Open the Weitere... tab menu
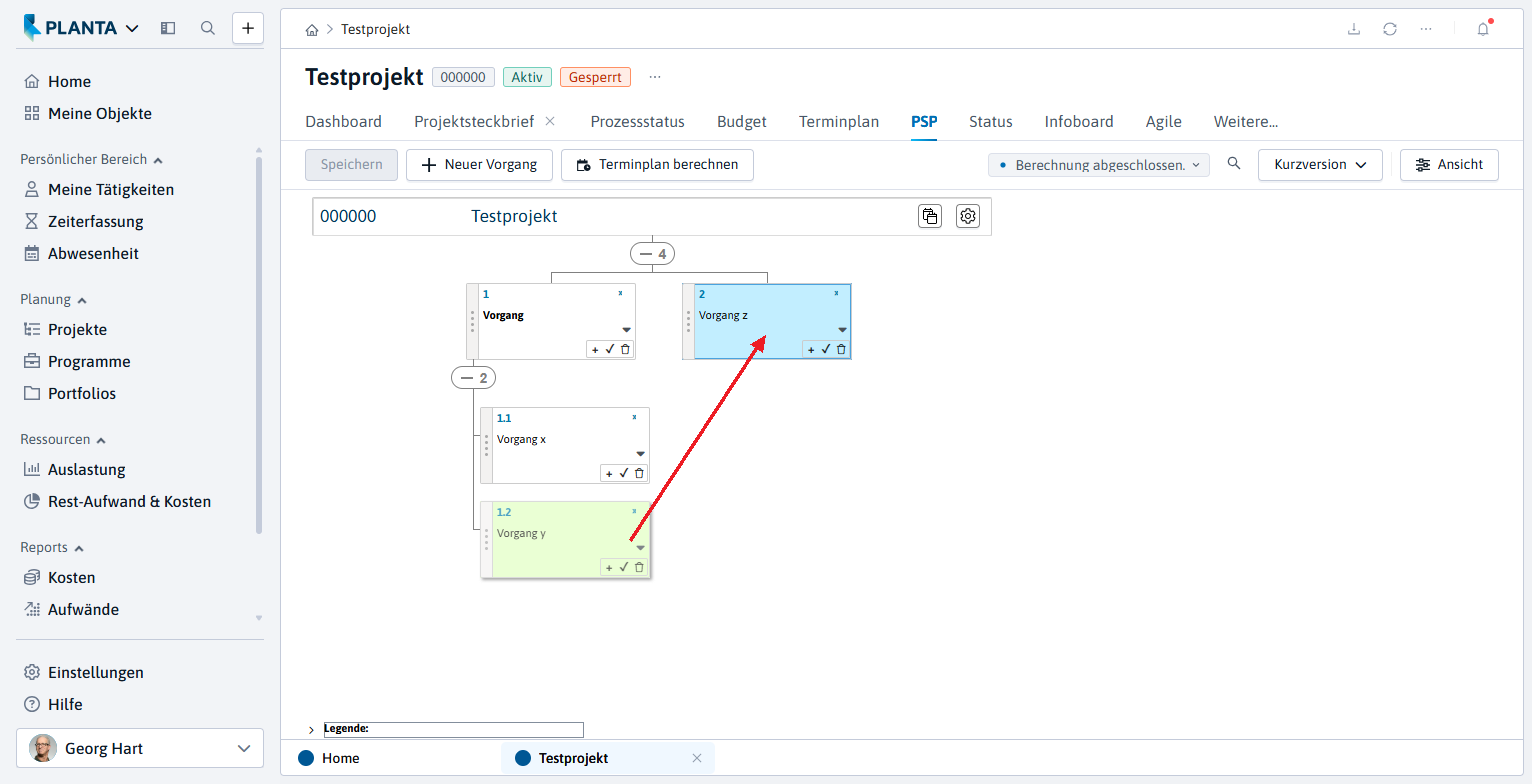Image resolution: width=1532 pixels, height=784 pixels. click(1246, 122)
